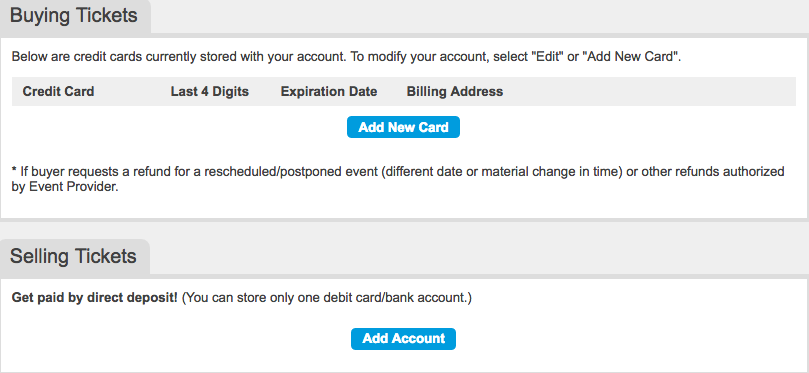Select the Last 4 Digits column header
The image size is (809, 373).
[209, 92]
